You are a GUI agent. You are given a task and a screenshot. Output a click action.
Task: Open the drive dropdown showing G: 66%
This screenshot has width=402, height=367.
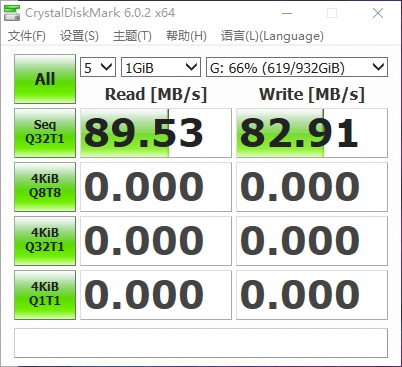297,67
